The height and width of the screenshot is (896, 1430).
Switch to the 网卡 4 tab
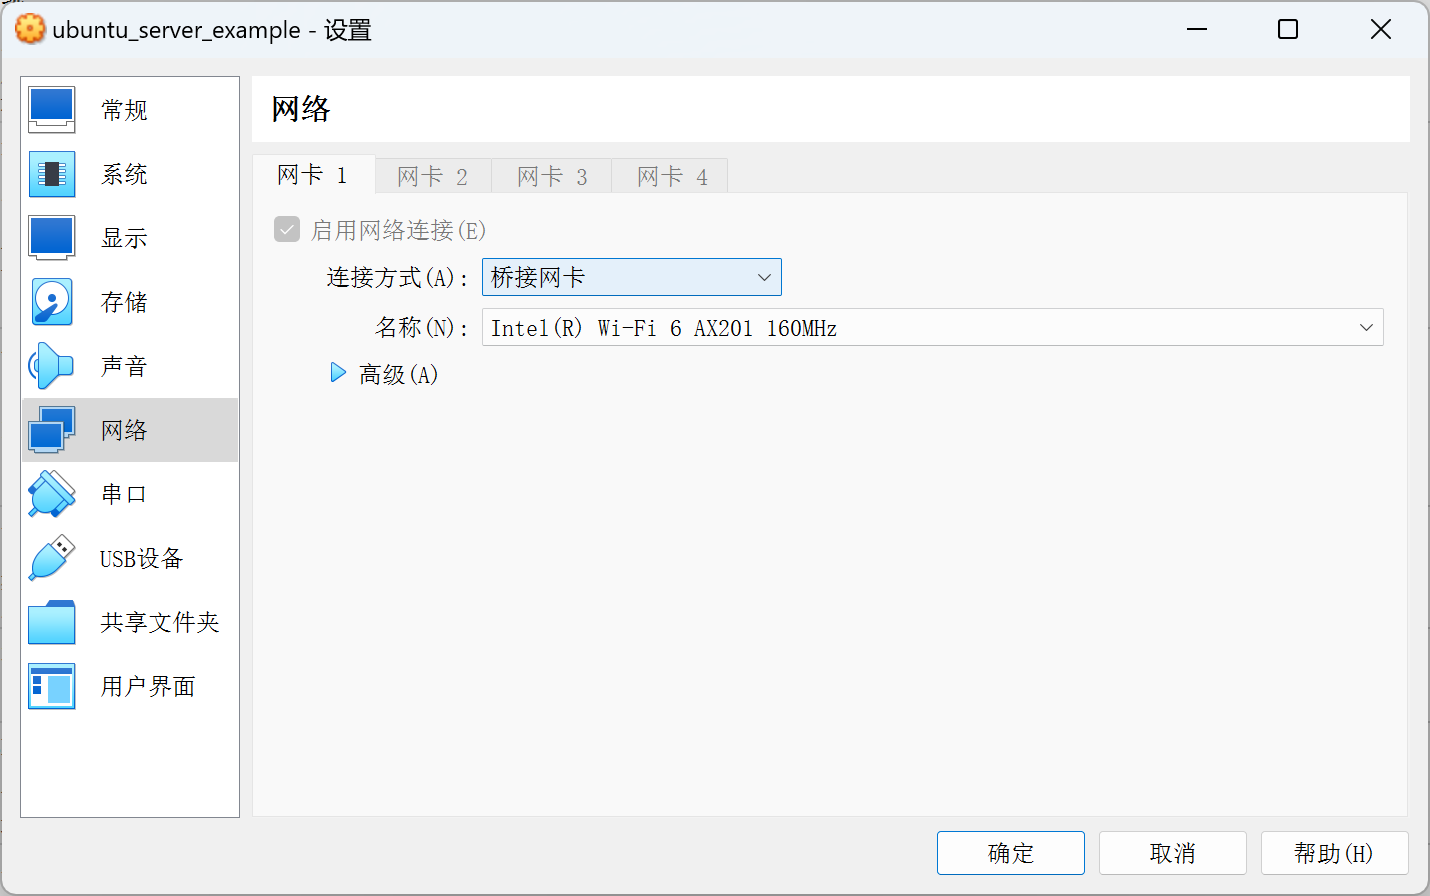[672, 177]
